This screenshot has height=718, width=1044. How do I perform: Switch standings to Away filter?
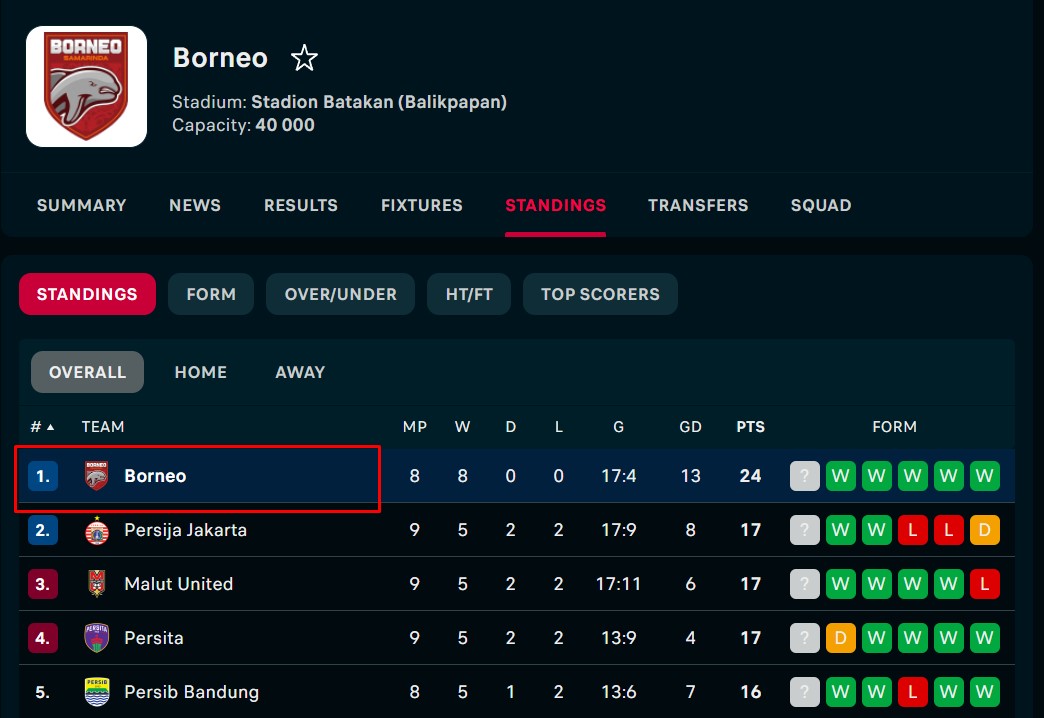300,372
